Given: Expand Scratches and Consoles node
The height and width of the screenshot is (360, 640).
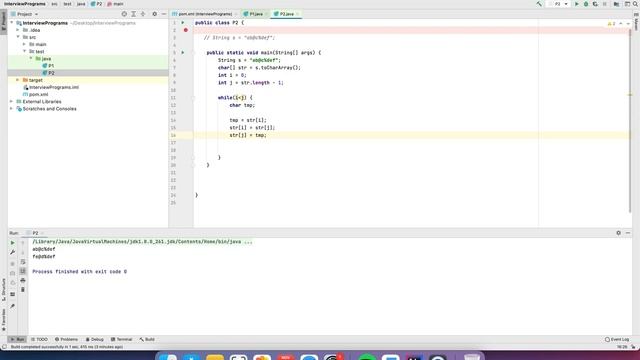Looking at the screenshot, I should [x=12, y=109].
